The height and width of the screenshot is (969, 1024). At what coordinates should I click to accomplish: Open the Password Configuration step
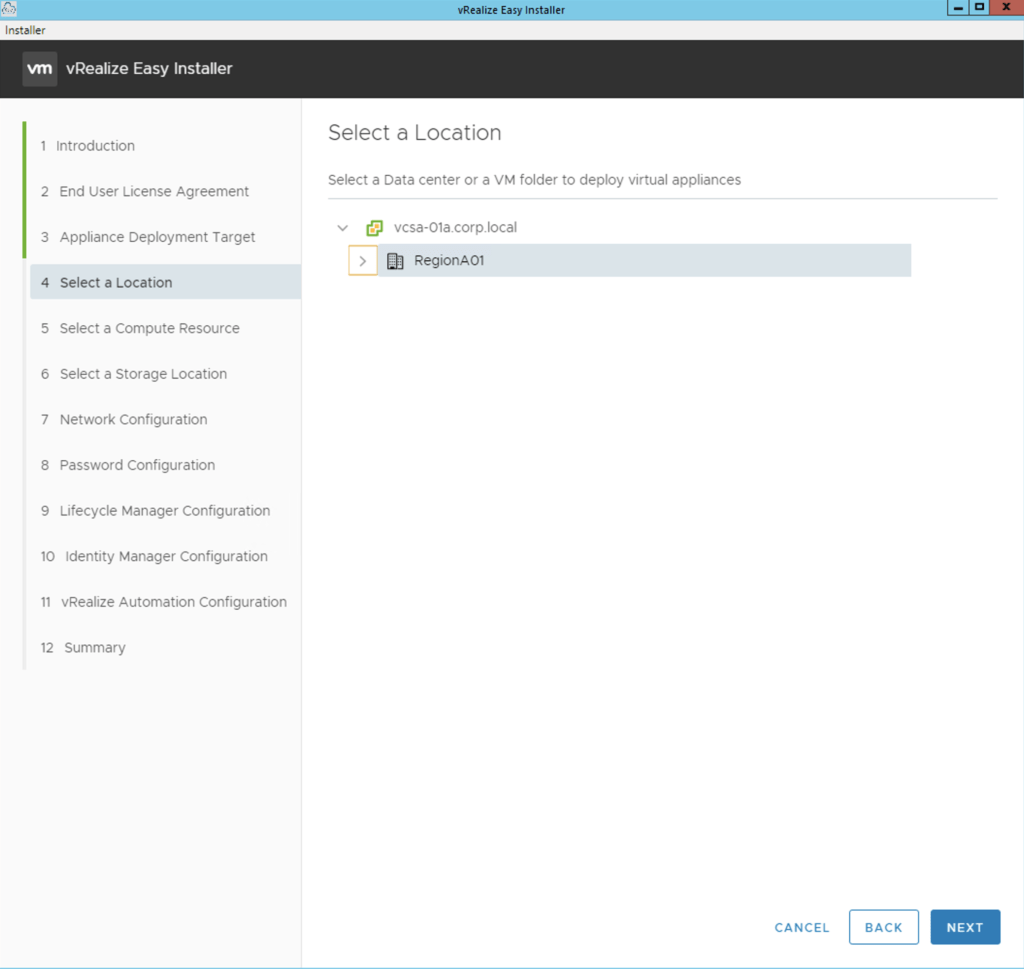(137, 465)
